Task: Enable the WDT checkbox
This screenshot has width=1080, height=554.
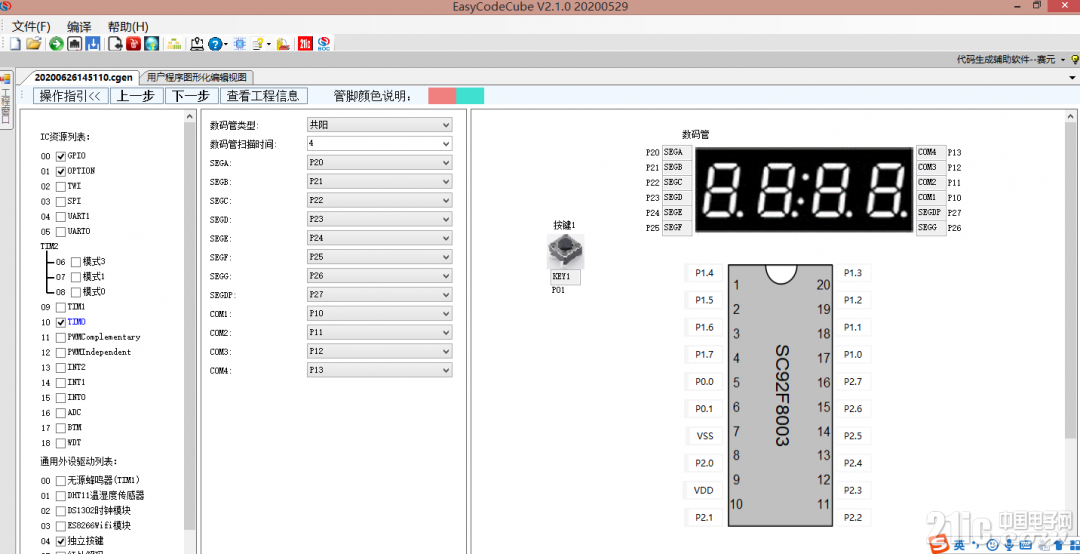Action: 61,443
